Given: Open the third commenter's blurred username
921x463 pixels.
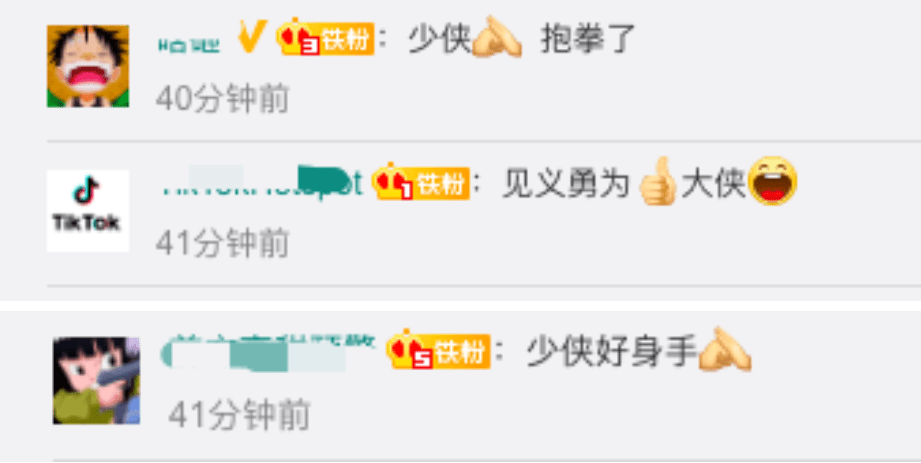Looking at the screenshot, I should click(265, 351).
